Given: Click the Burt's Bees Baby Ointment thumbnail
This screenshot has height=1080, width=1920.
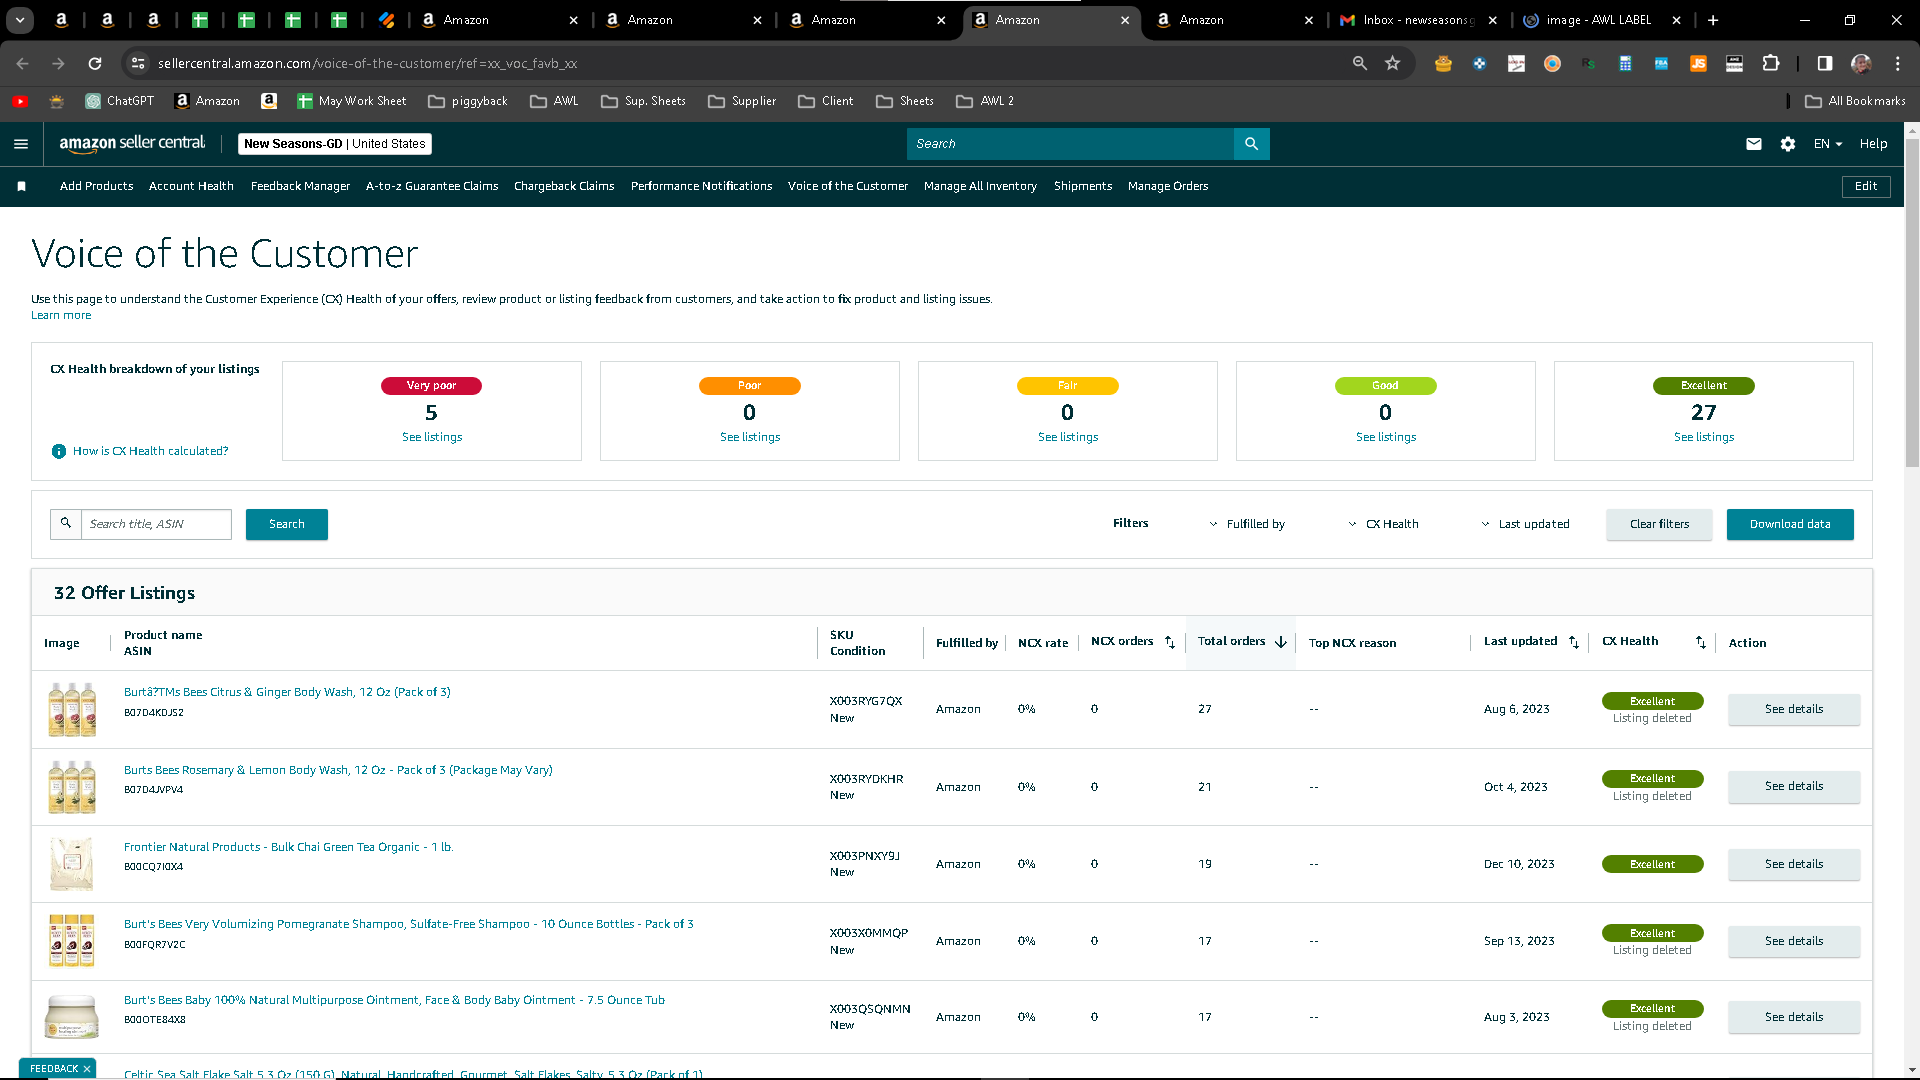Looking at the screenshot, I should tap(72, 1017).
